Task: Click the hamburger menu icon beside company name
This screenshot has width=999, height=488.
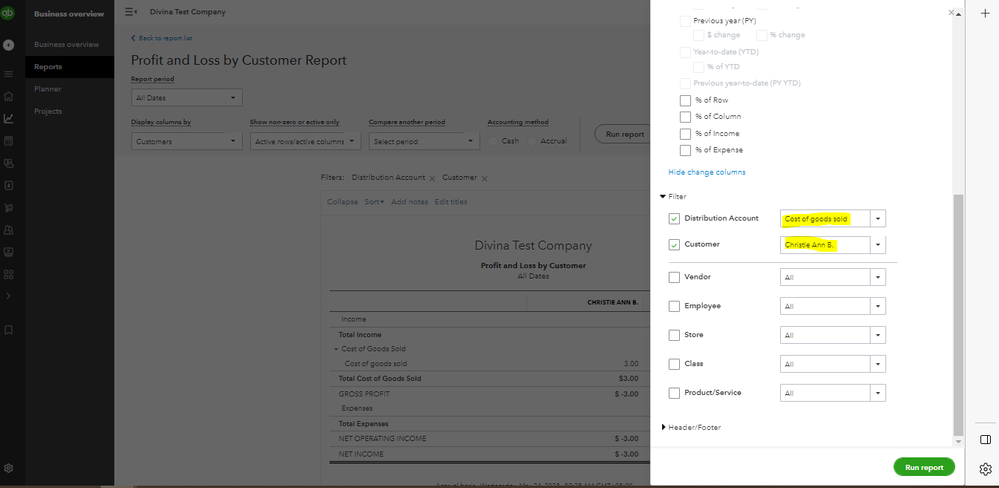Action: pyautogui.click(x=131, y=12)
